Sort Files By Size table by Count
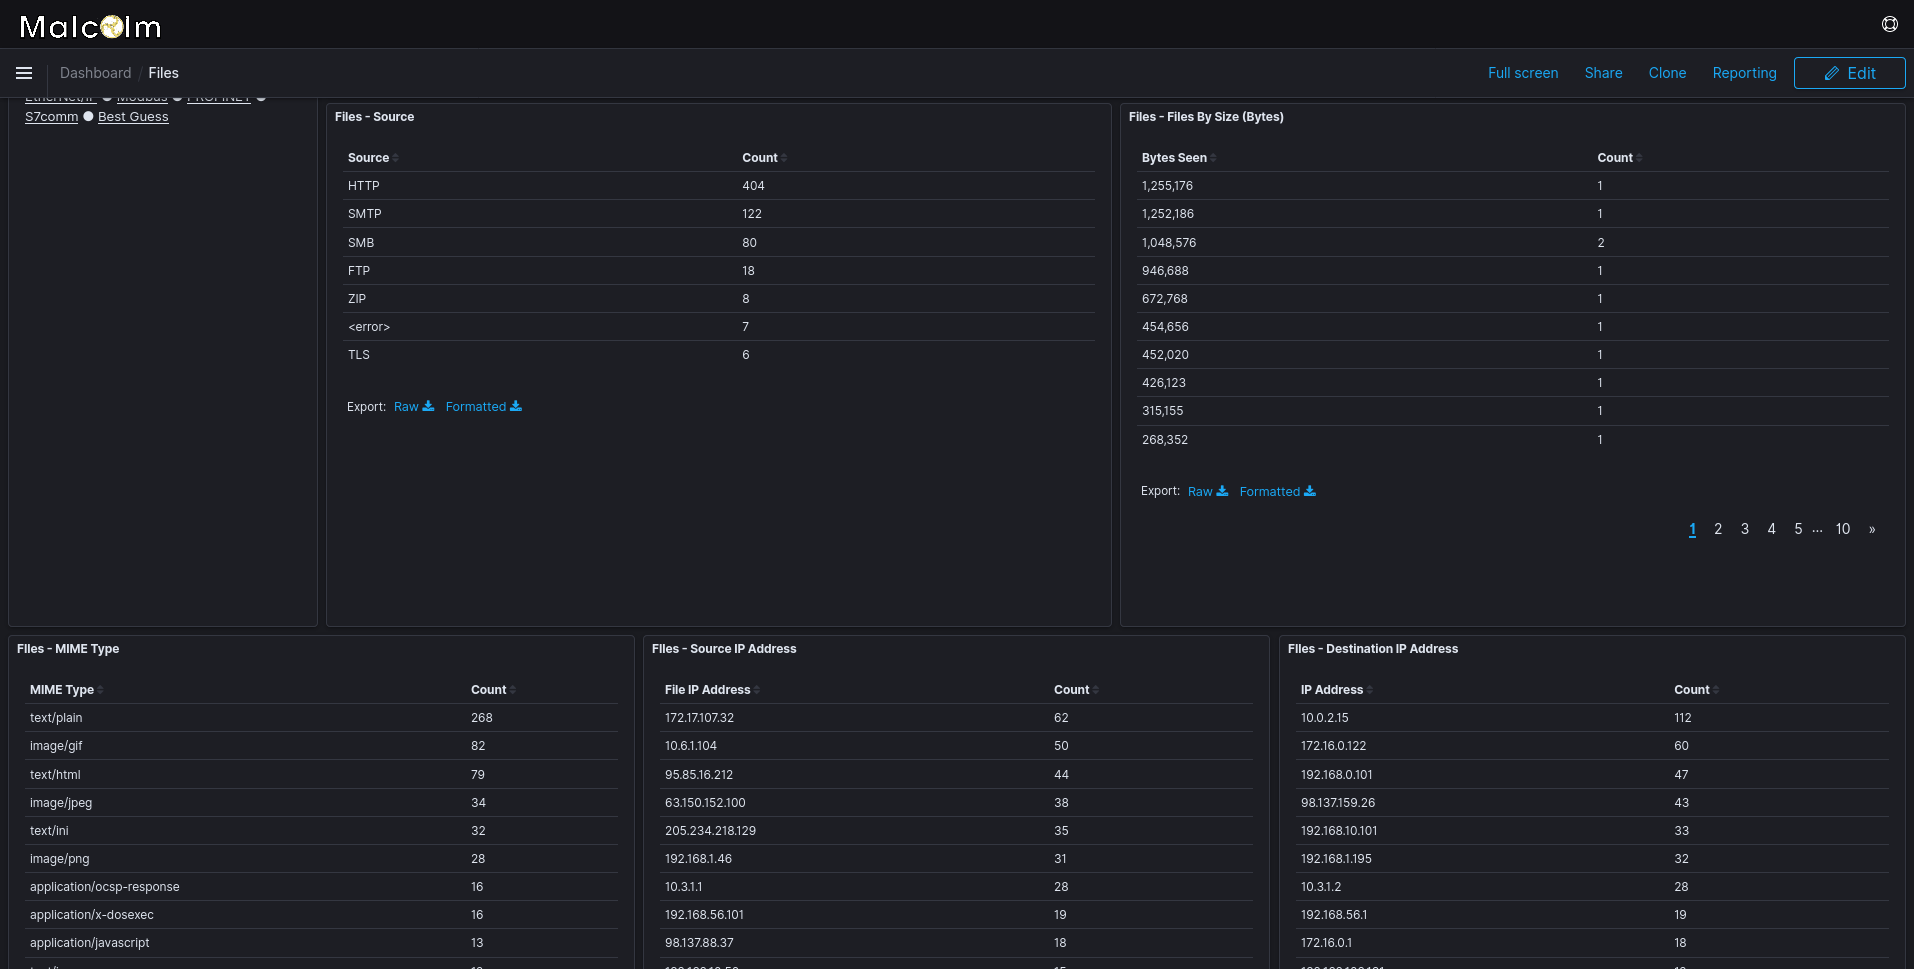Viewport: 1914px width, 969px height. click(1619, 158)
